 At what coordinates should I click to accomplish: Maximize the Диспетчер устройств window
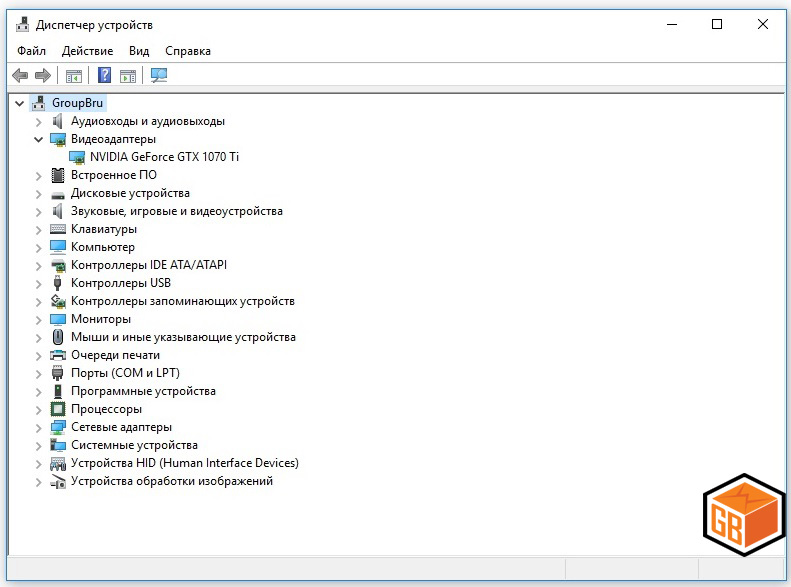tap(717, 24)
